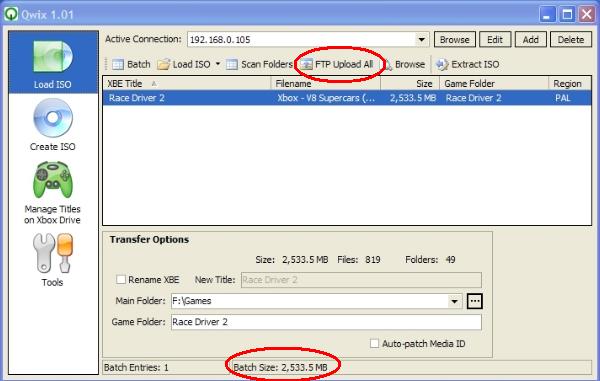Image resolution: width=600 pixels, height=381 pixels.
Task: Sort by XBE Title column header
Action: tap(187, 83)
